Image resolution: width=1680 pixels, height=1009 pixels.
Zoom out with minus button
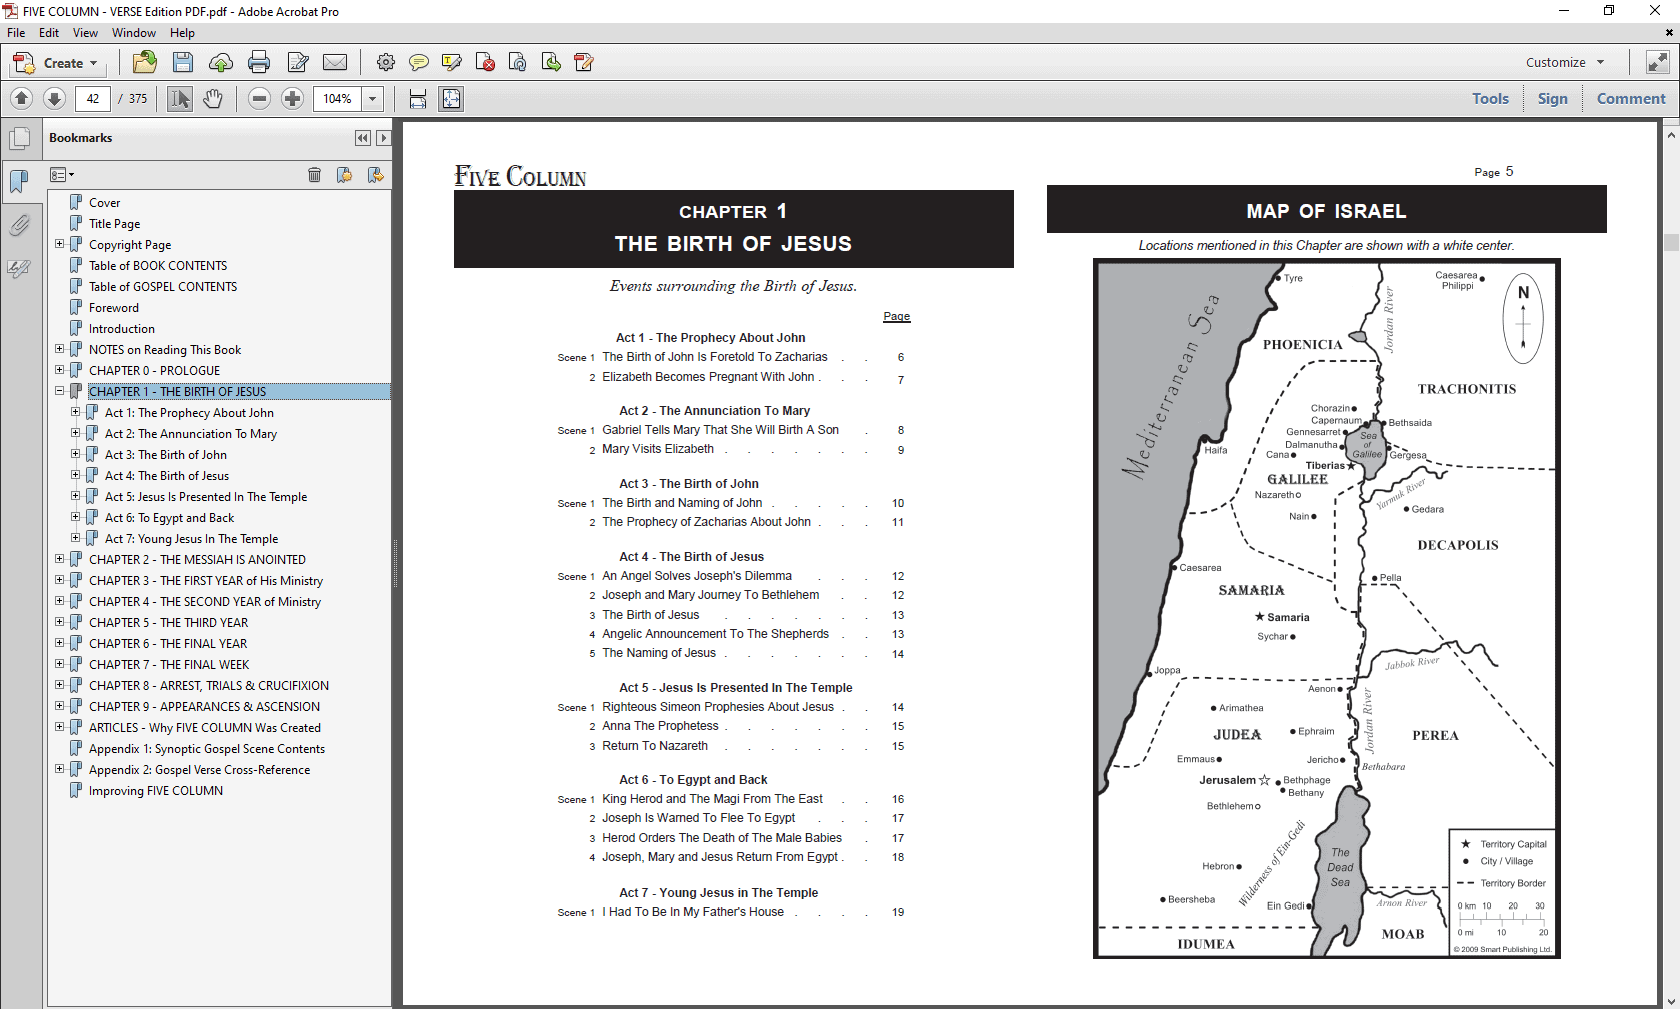[259, 98]
